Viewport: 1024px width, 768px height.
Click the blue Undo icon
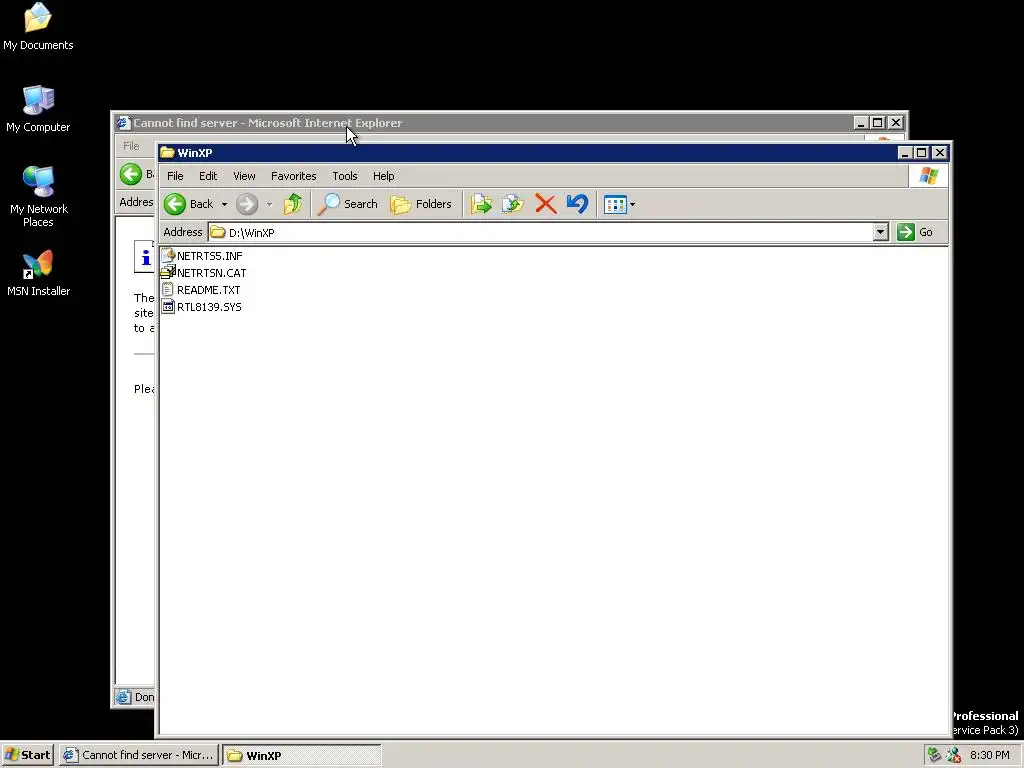tap(577, 204)
